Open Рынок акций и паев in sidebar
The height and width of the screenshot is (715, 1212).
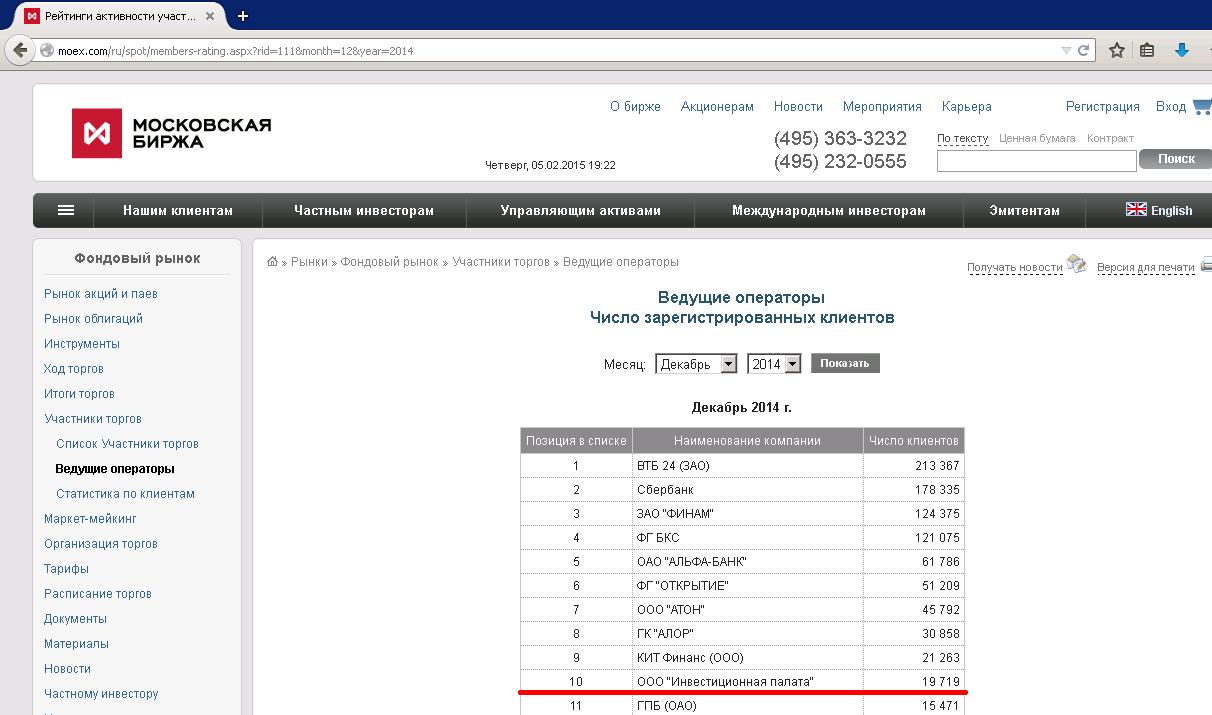tap(100, 293)
